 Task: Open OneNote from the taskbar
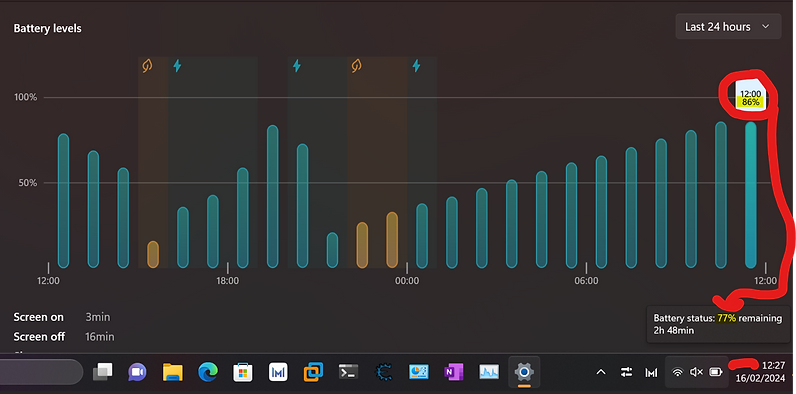(454, 373)
